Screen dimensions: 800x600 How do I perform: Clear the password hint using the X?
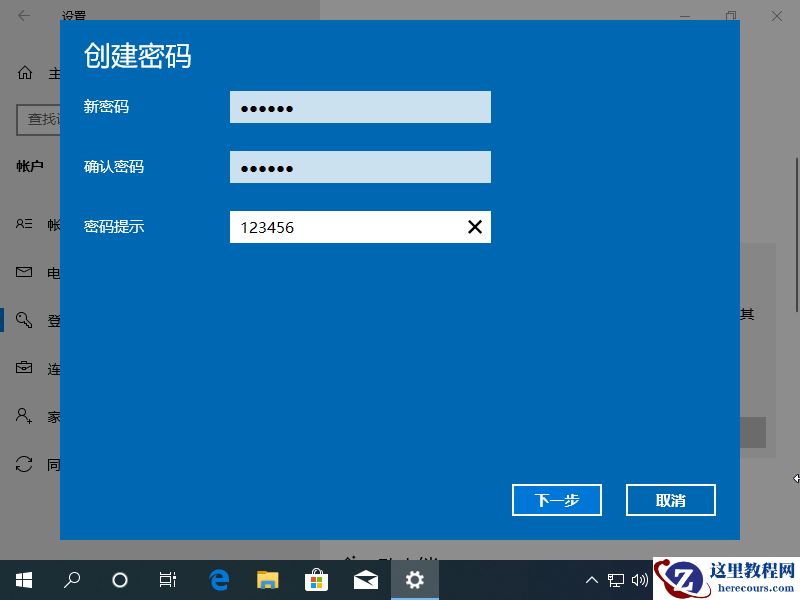coord(474,227)
